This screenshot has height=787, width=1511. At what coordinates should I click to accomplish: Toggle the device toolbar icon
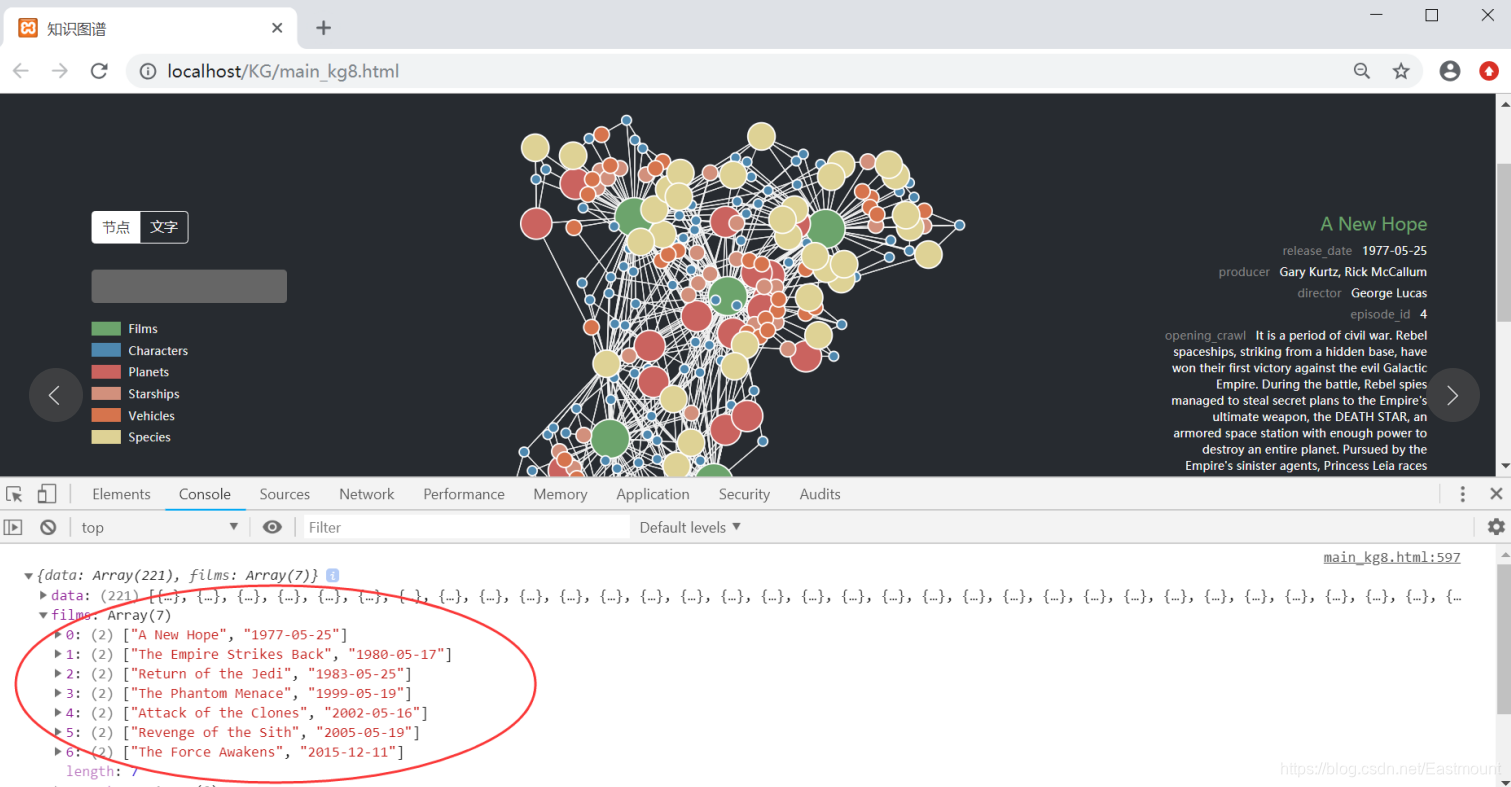click(x=47, y=494)
